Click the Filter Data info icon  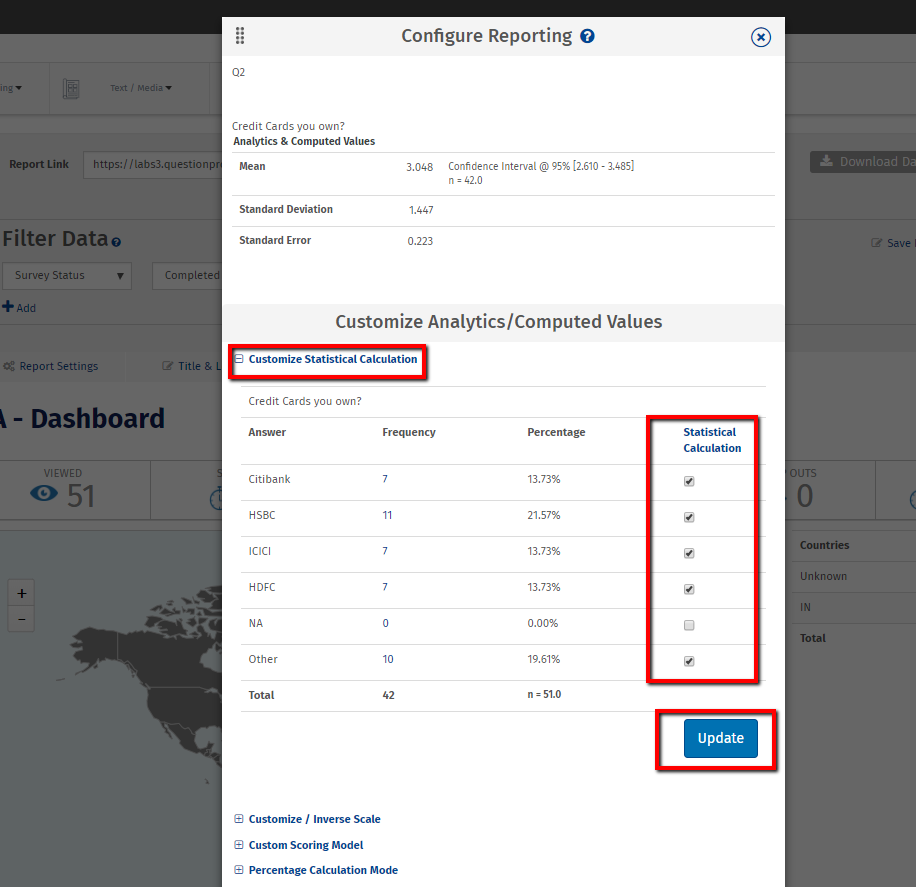click(116, 242)
